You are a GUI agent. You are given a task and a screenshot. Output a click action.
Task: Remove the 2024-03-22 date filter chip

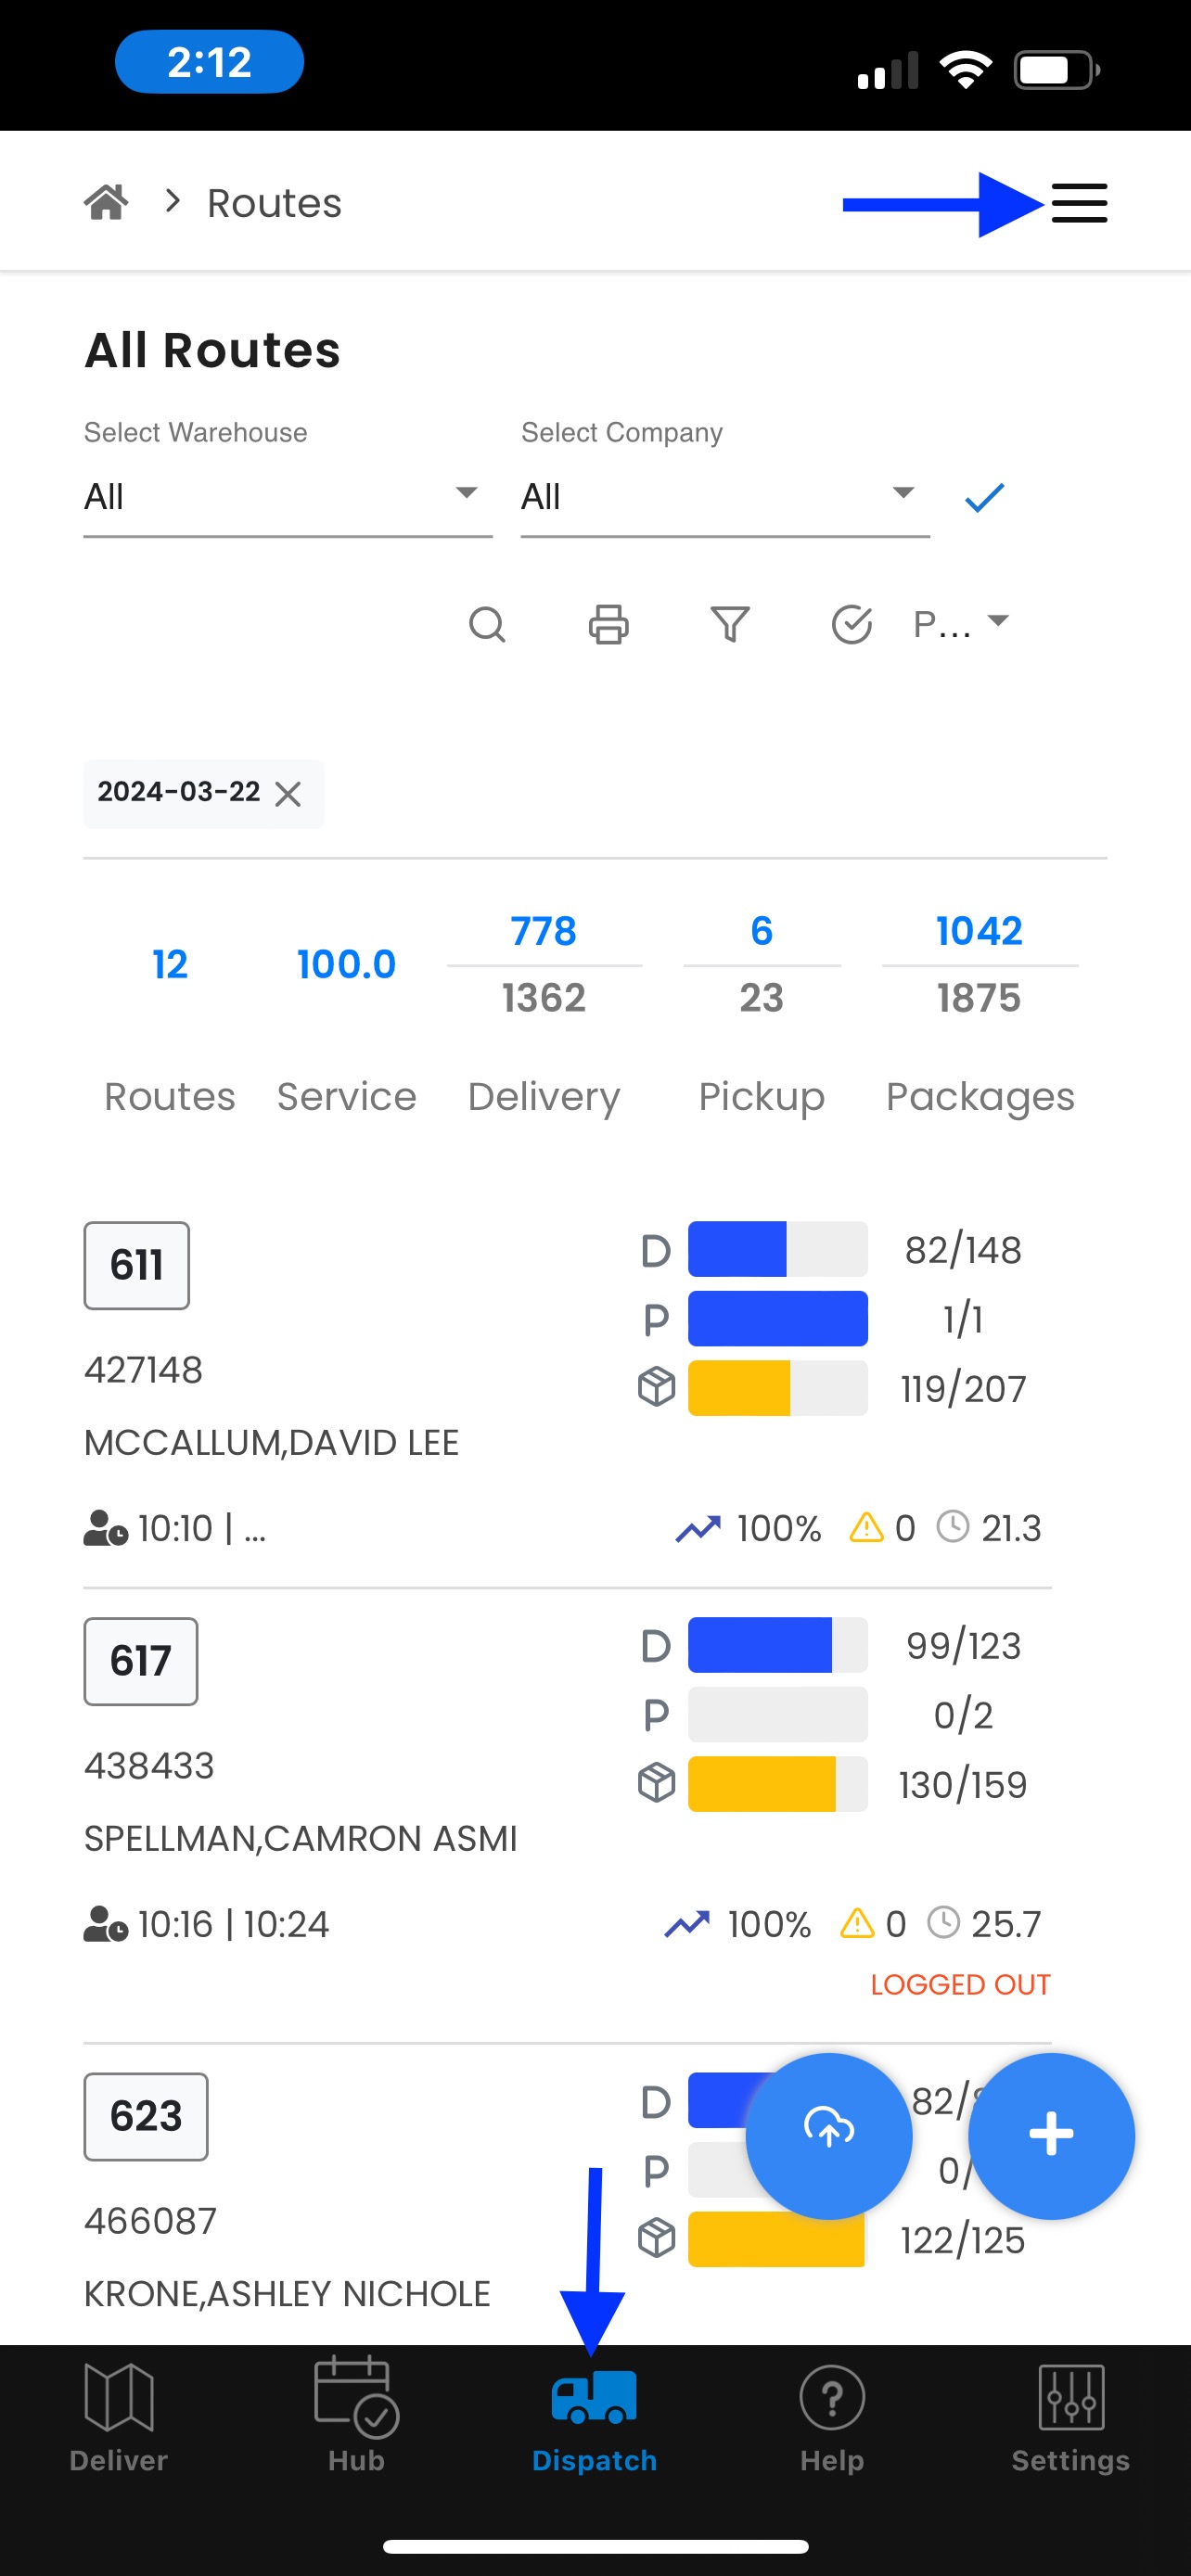click(x=288, y=794)
